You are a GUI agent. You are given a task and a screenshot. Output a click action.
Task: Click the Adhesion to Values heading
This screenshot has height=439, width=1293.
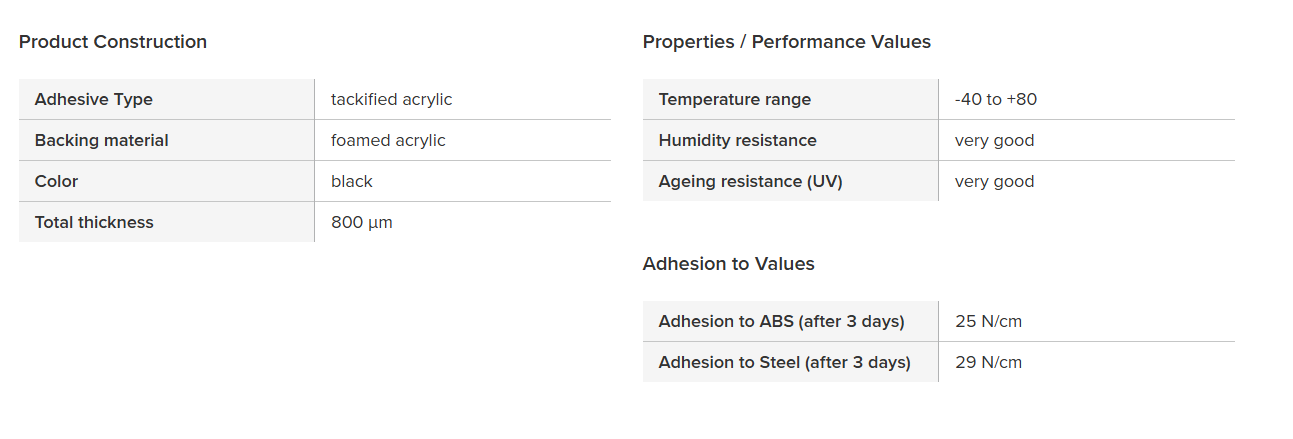point(728,264)
